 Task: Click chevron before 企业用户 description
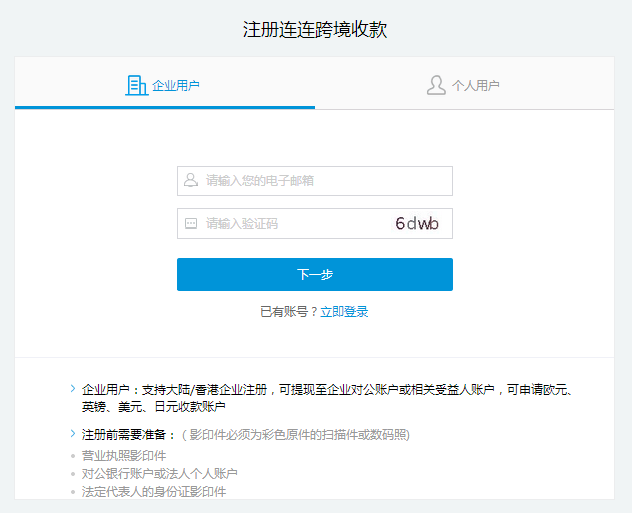[x=73, y=388]
